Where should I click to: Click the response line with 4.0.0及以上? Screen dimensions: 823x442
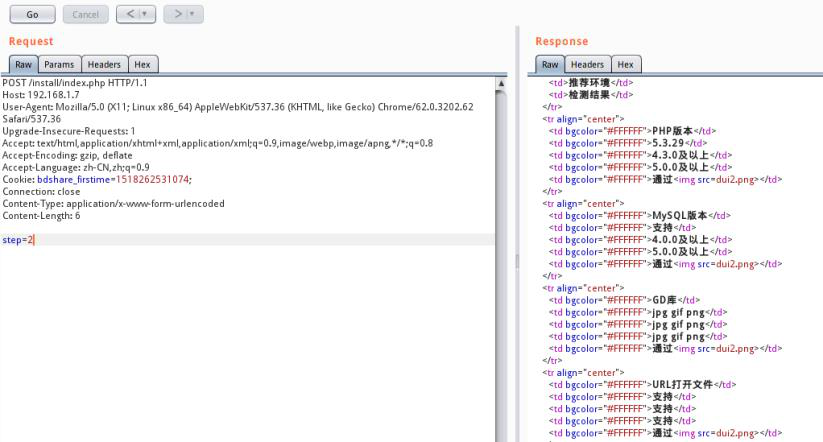click(x=640, y=240)
